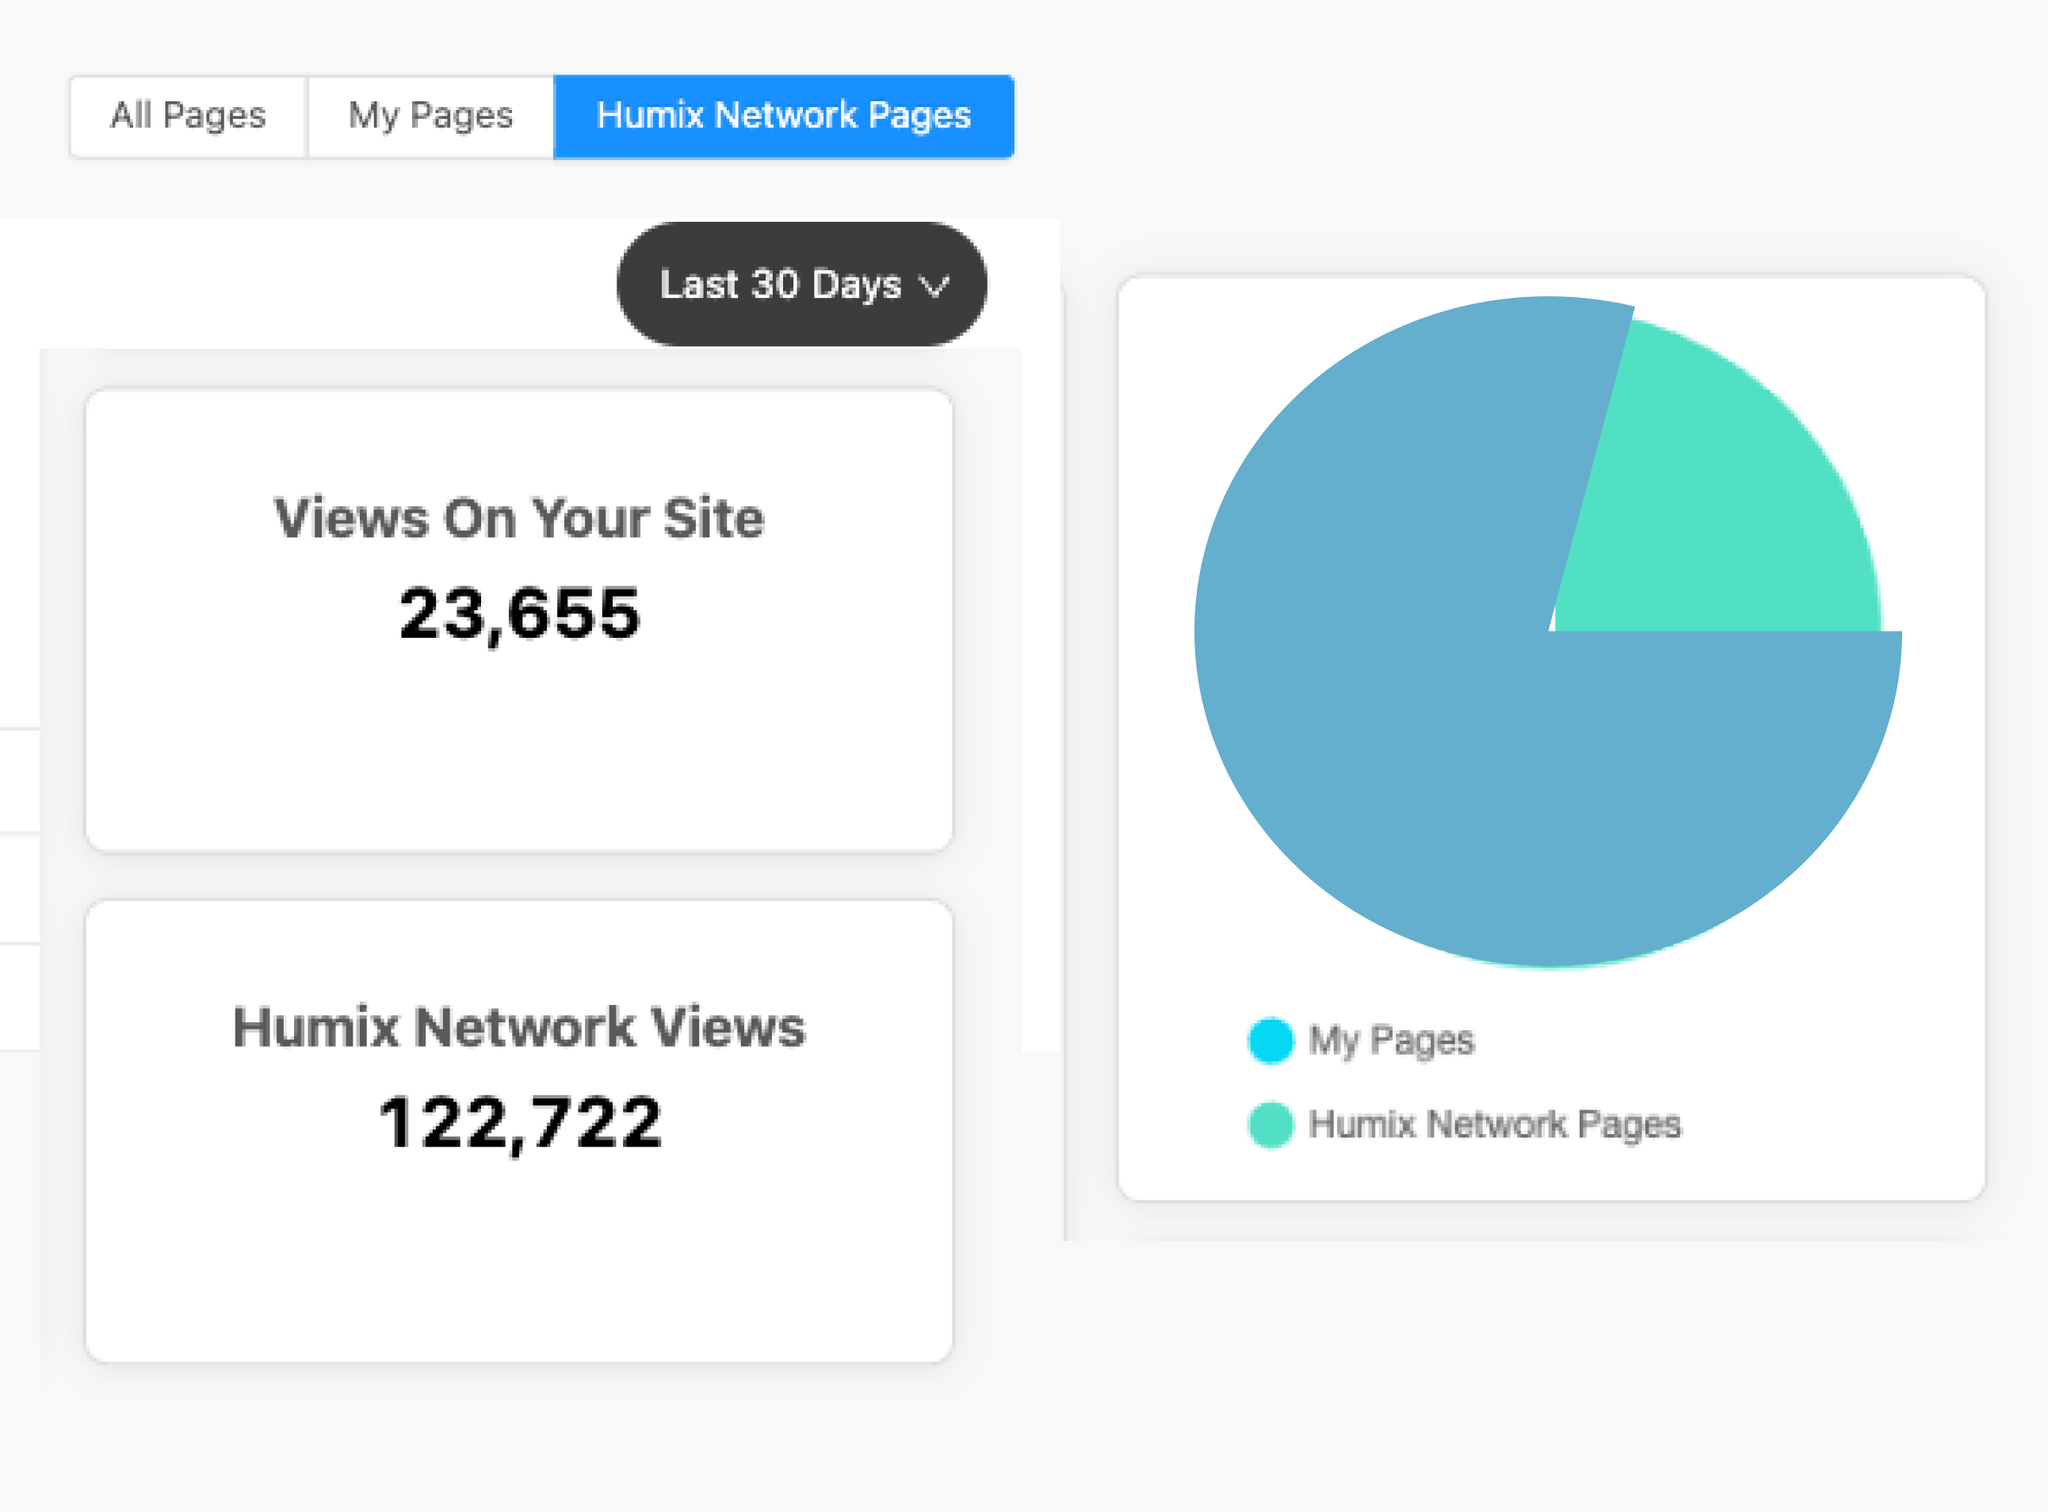Toggle the Humix Network Pages legend swatch
The height and width of the screenshot is (1512, 2048).
[x=1271, y=1124]
